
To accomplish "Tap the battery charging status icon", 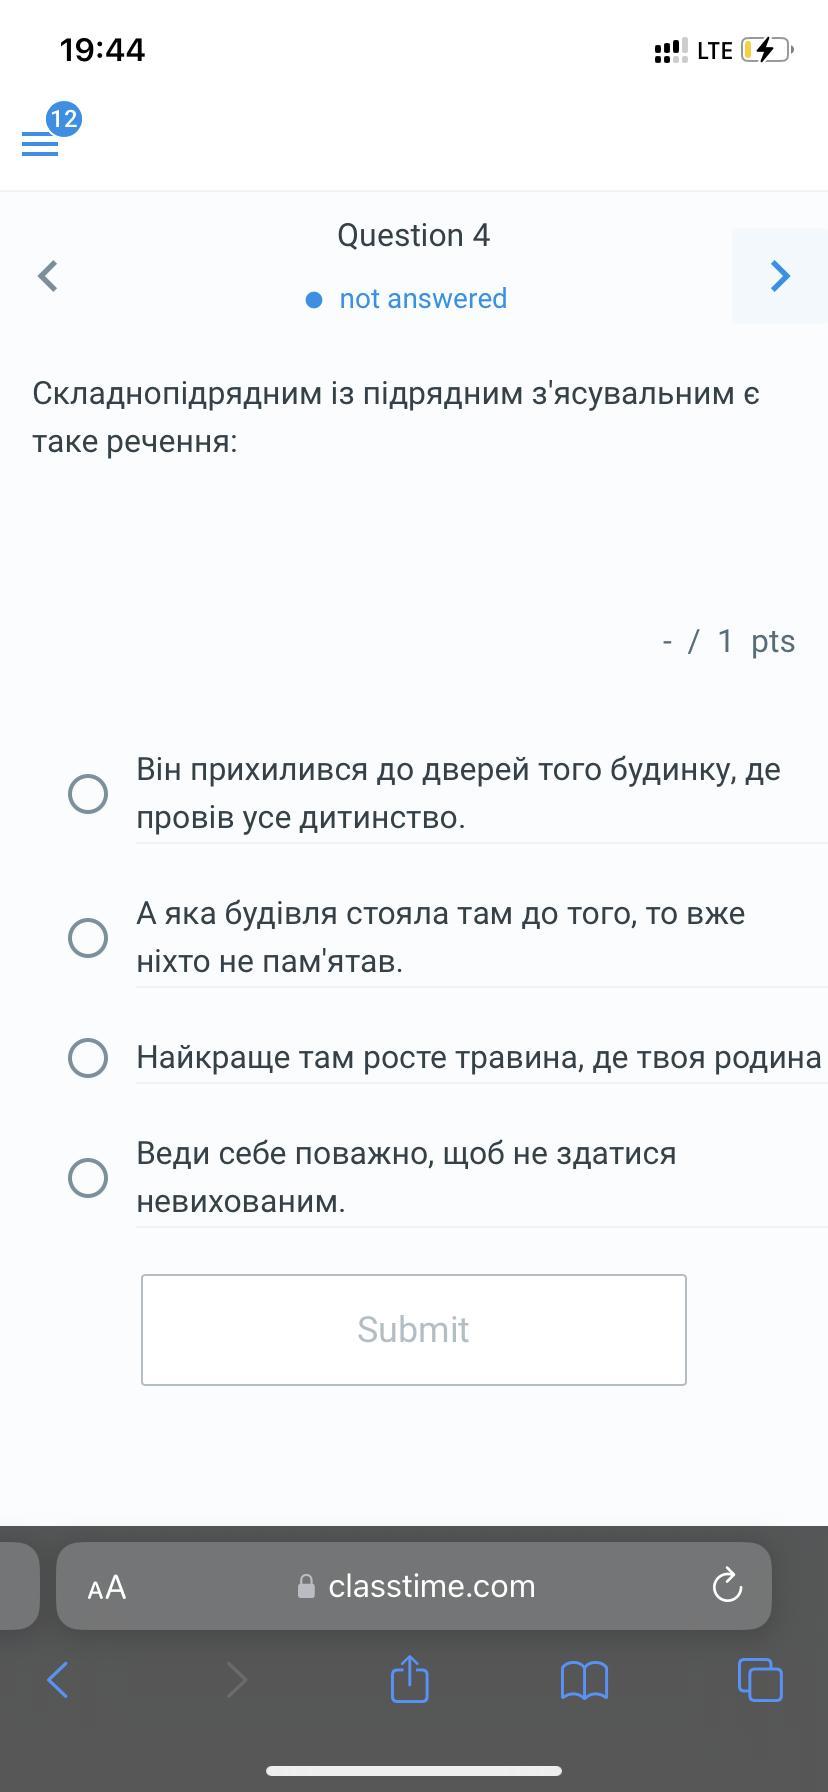I will coord(766,50).
